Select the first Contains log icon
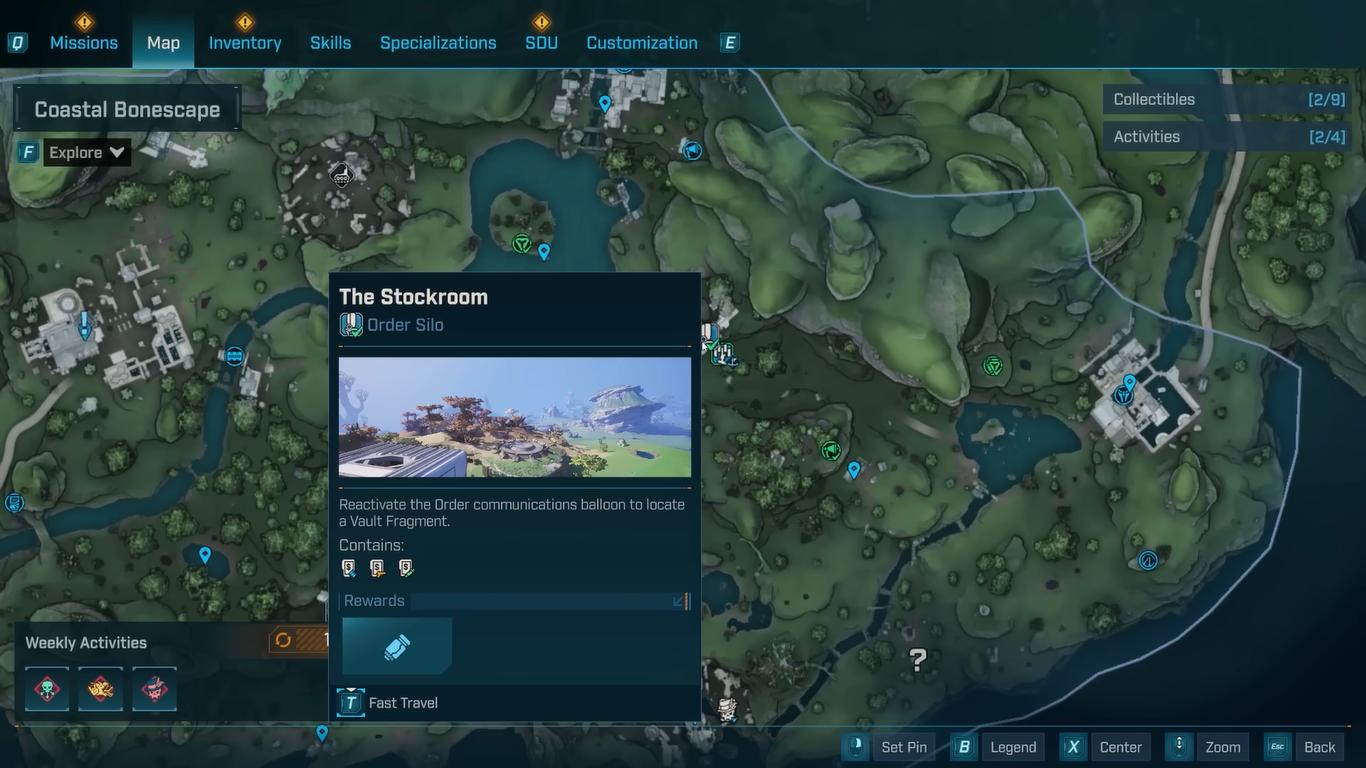The height and width of the screenshot is (768, 1366). tap(349, 568)
